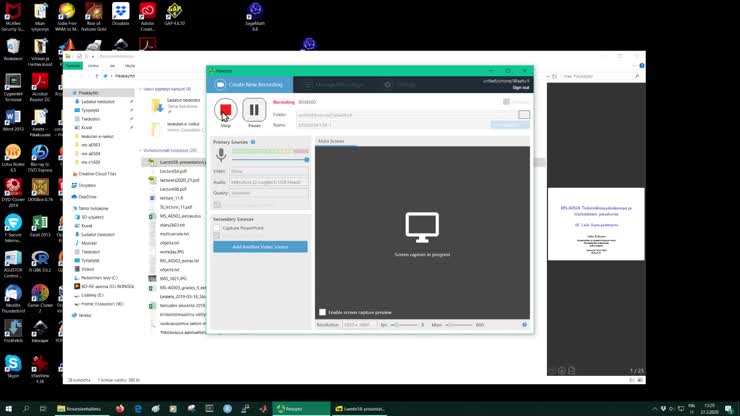
Task: Open the Excel 2013 desktop shortcut
Action: (x=40, y=226)
